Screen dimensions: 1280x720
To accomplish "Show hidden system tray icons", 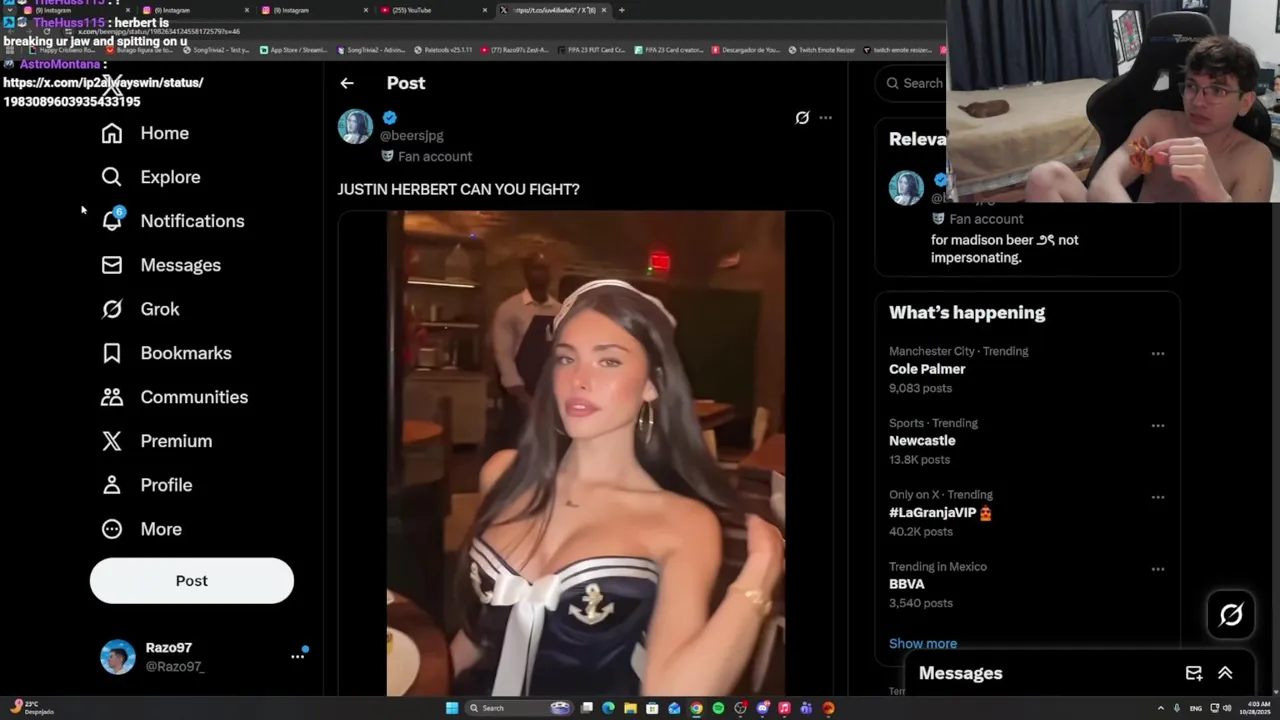I will (x=1161, y=708).
